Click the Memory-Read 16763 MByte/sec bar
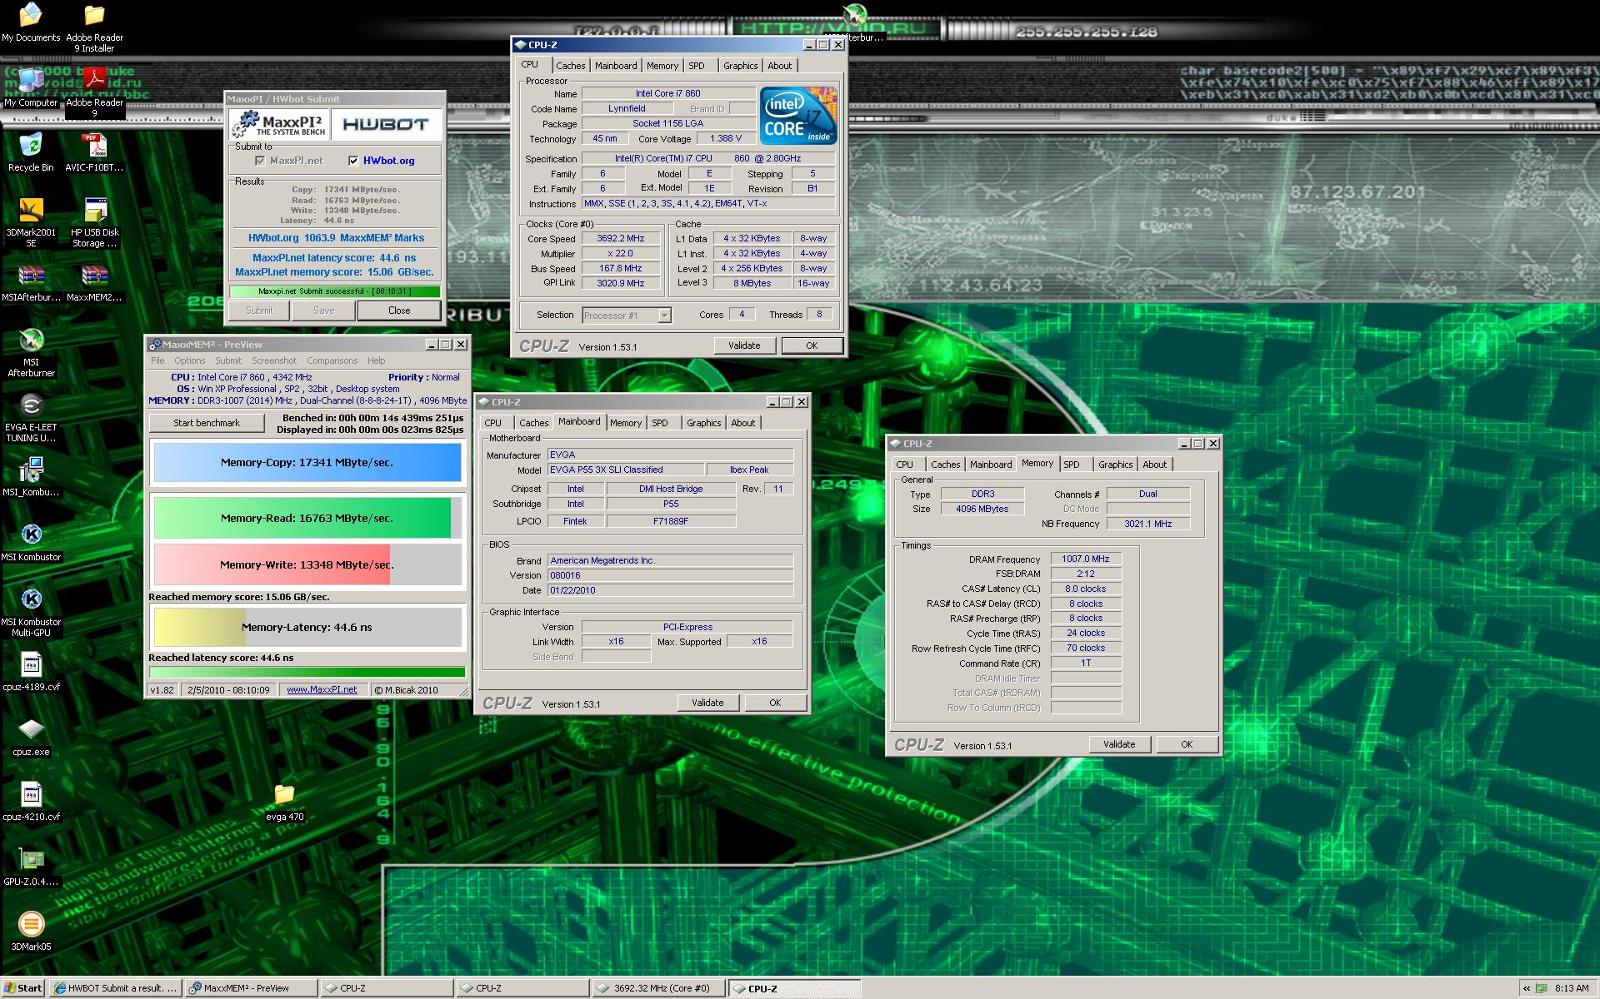Image resolution: width=1600 pixels, height=999 pixels. point(307,518)
